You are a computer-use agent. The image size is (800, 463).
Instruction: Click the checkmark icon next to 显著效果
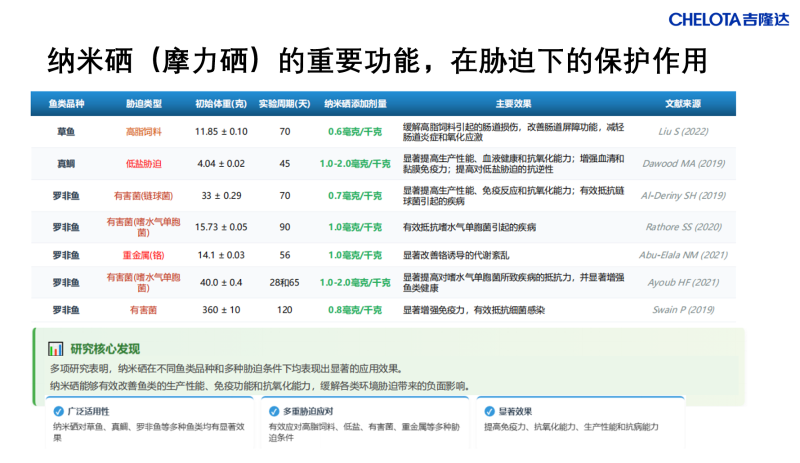coord(488,411)
